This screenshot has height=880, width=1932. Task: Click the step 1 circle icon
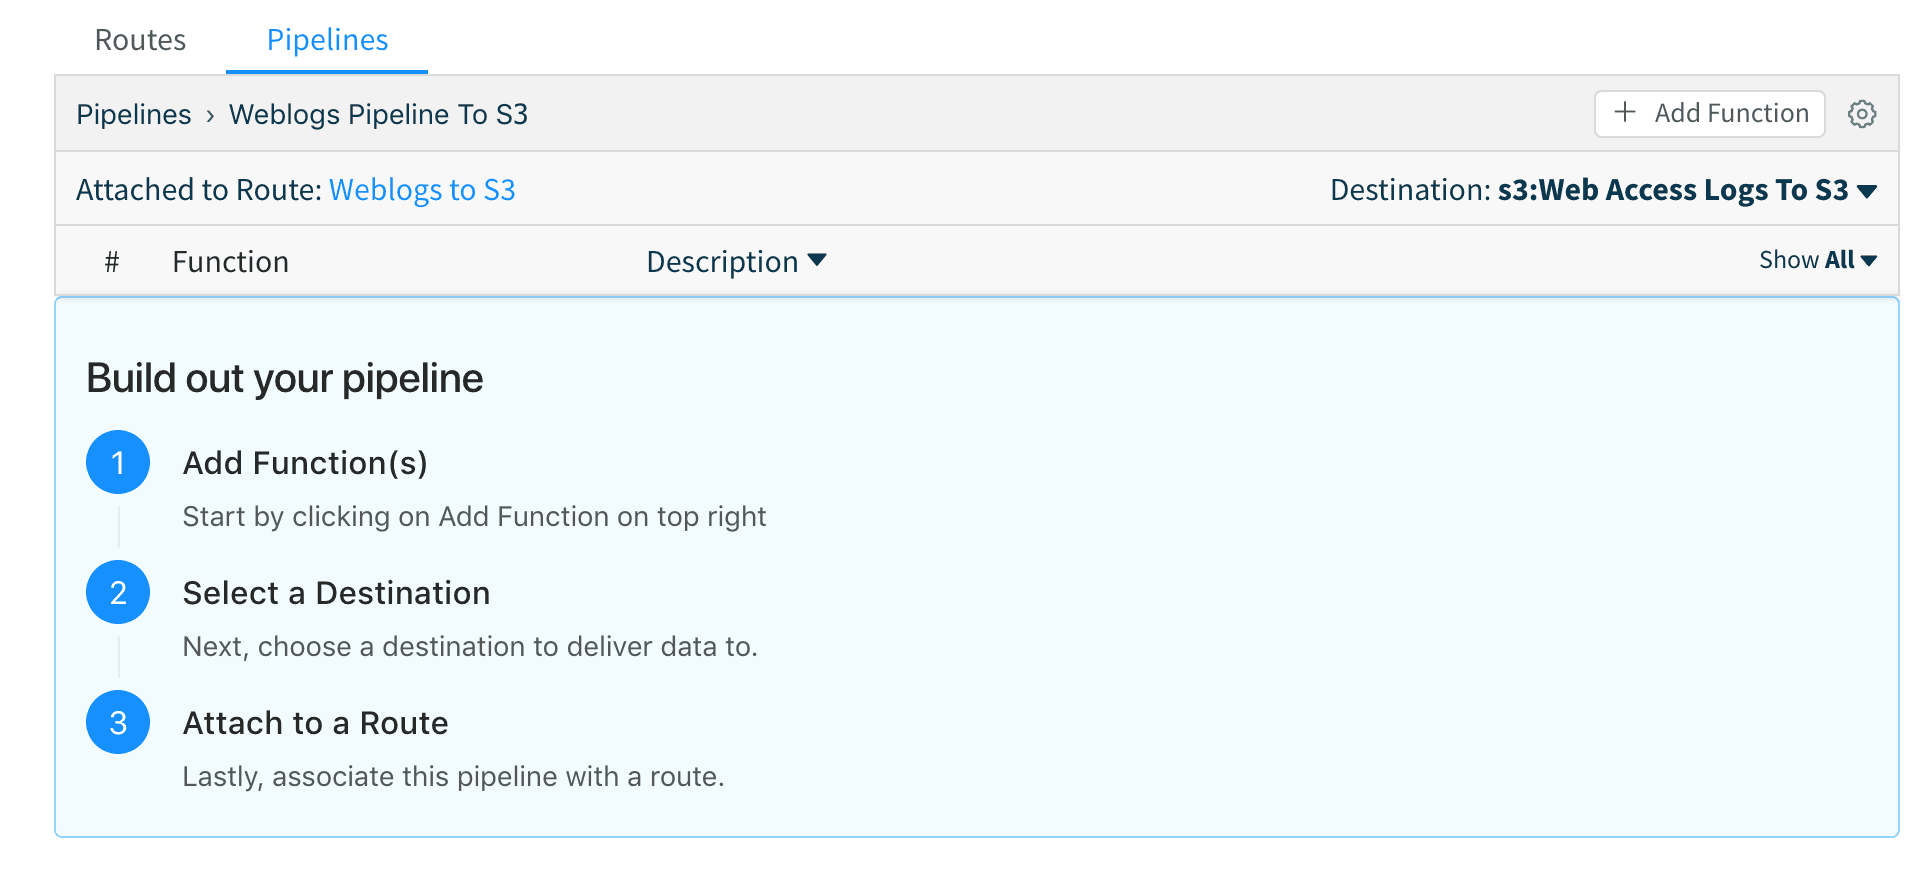tap(118, 463)
